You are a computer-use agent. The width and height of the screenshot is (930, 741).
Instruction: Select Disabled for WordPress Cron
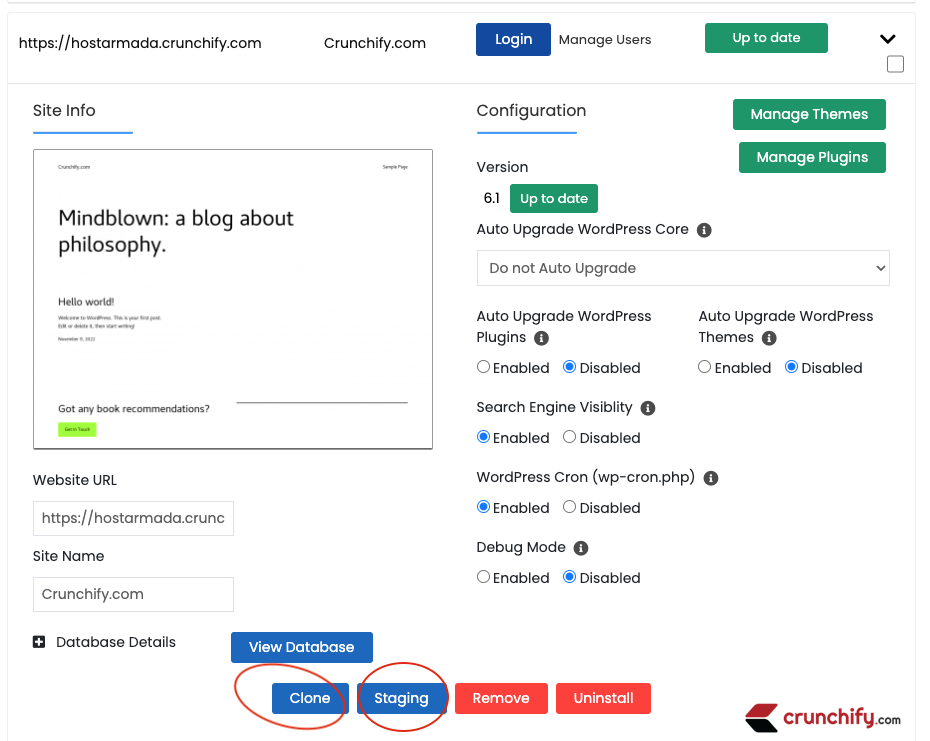(569, 507)
